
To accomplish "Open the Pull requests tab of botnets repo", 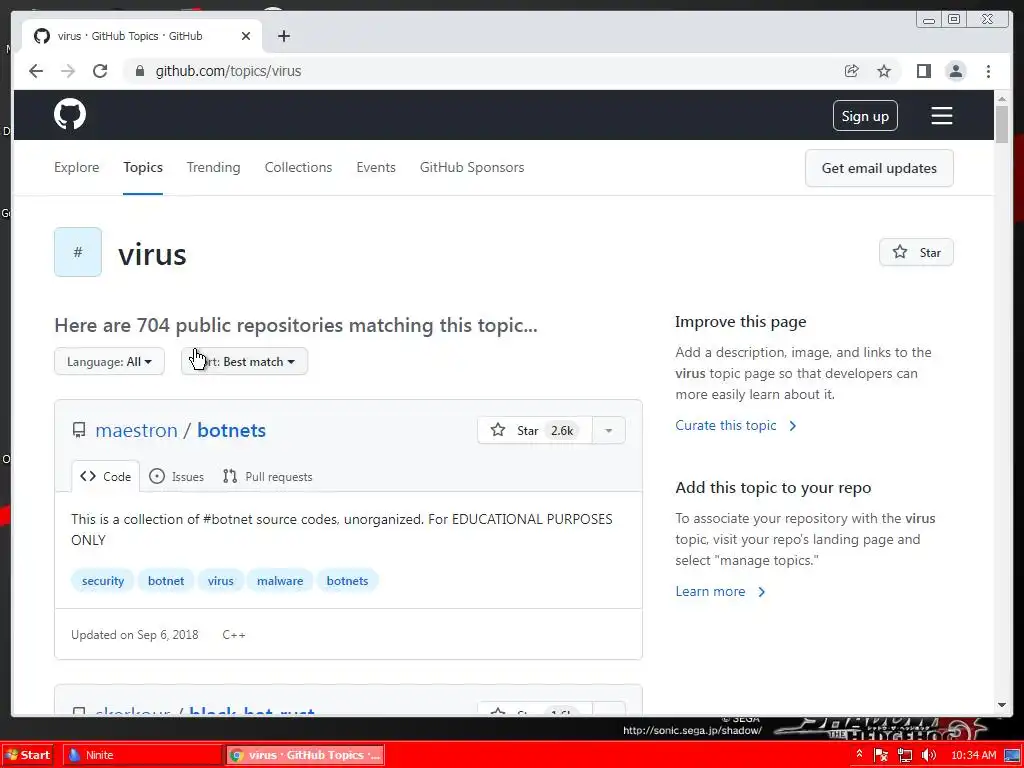I will click(268, 477).
